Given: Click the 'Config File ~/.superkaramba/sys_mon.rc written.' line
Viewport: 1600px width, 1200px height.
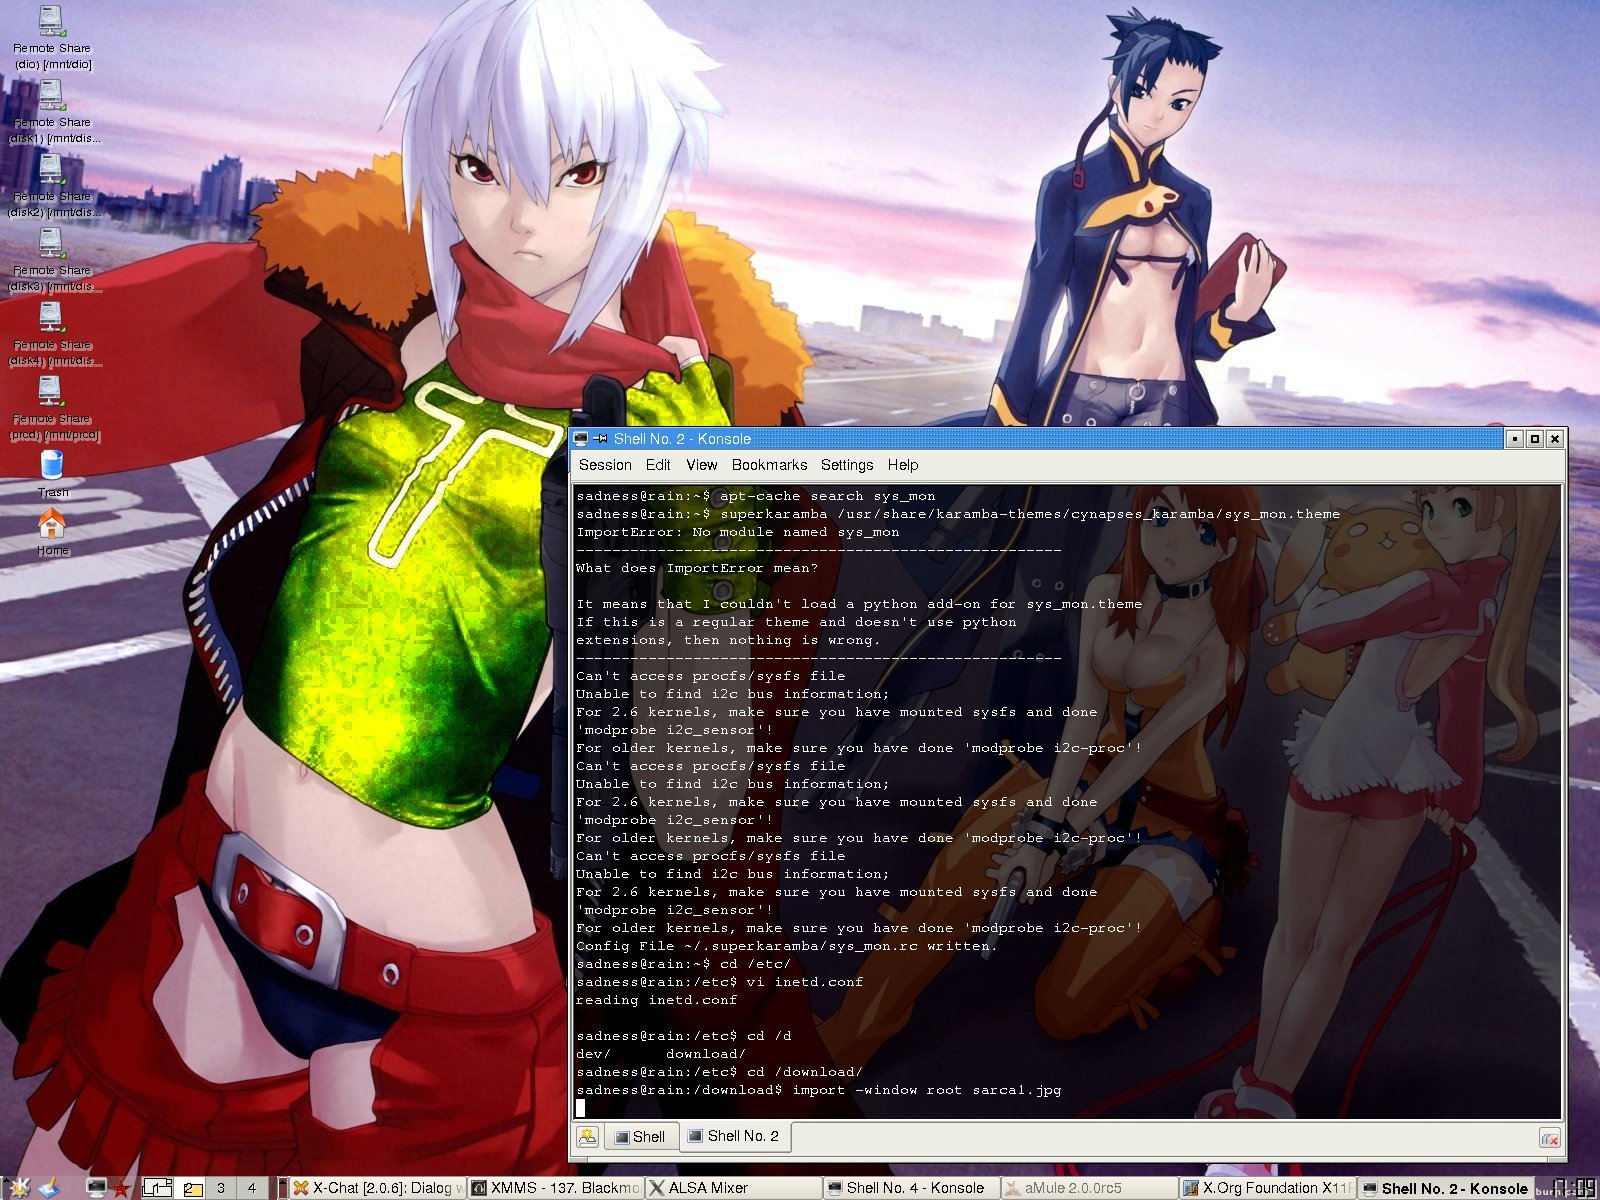Looking at the screenshot, I should (786, 946).
